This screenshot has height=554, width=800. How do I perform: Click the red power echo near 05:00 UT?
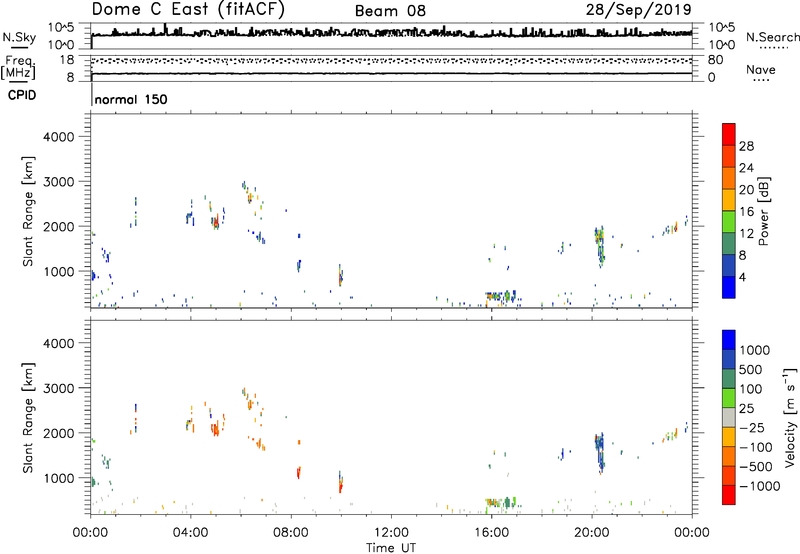tap(216, 222)
